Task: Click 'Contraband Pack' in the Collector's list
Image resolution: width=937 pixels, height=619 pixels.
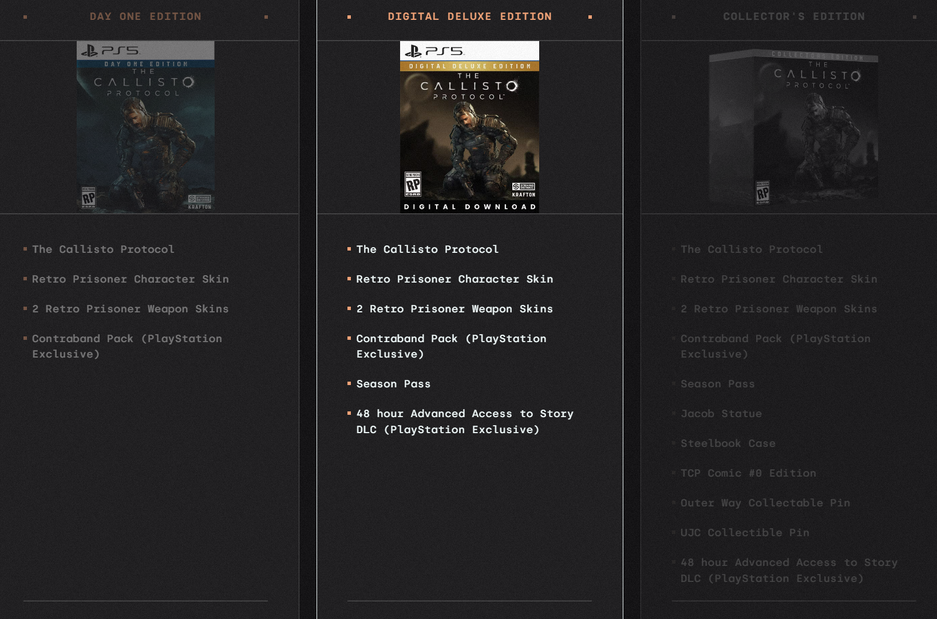Action: pos(775,346)
